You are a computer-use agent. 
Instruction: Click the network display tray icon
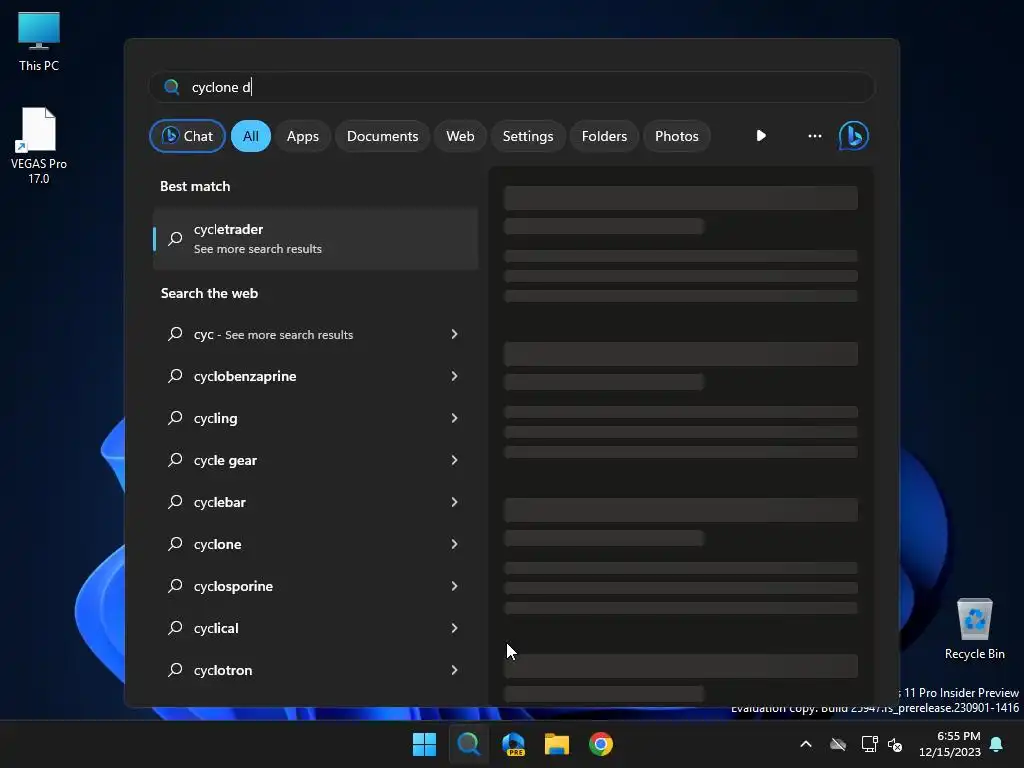(x=869, y=744)
